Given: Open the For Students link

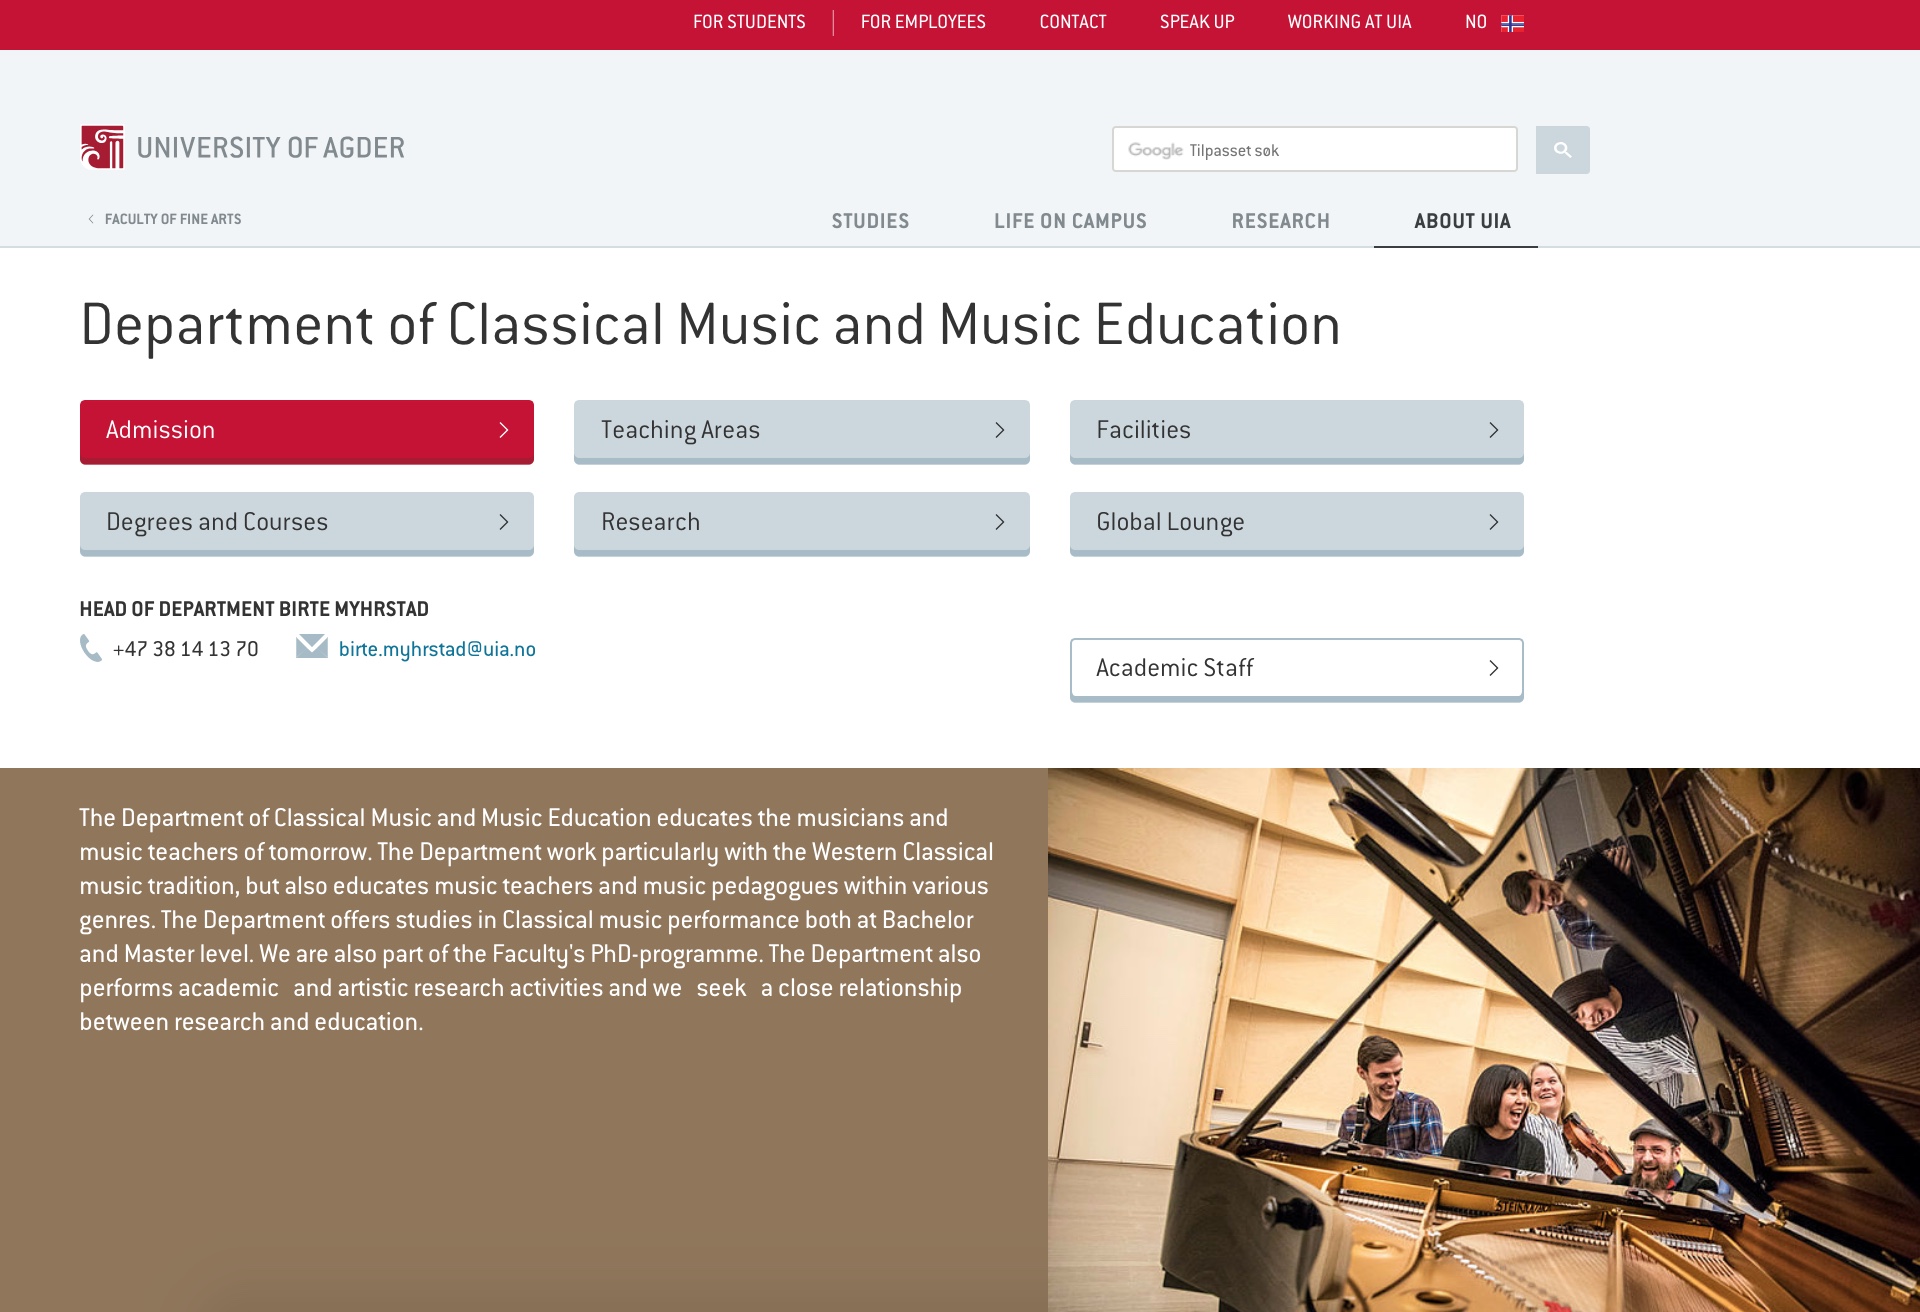Looking at the screenshot, I should tap(749, 22).
